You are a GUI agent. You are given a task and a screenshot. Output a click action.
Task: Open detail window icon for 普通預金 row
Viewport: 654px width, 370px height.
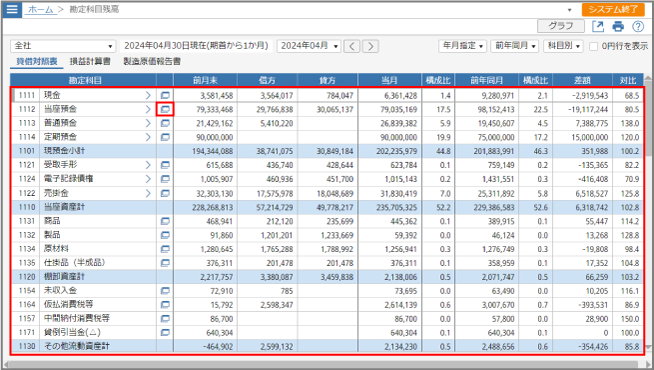165,123
